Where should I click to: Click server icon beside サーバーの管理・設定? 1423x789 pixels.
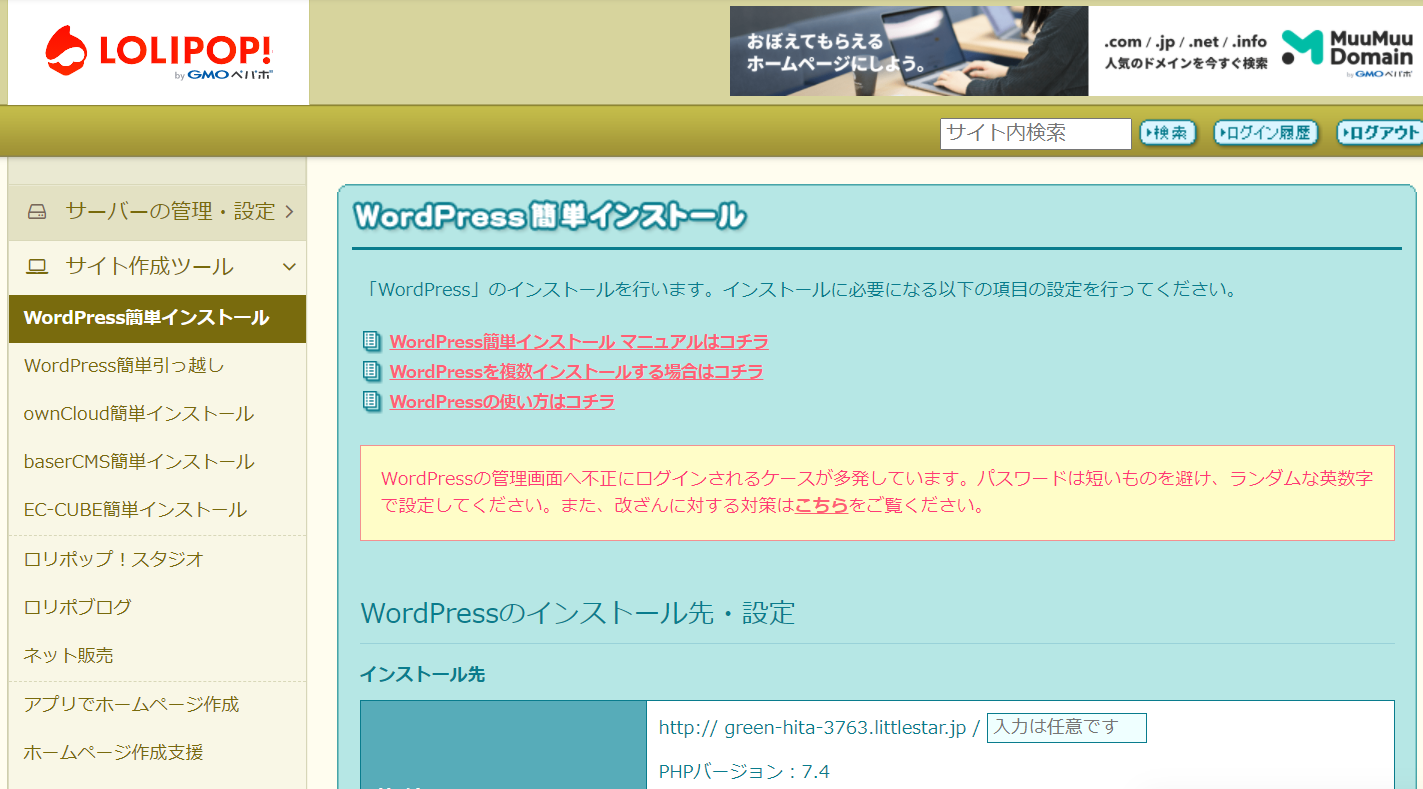(x=37, y=211)
